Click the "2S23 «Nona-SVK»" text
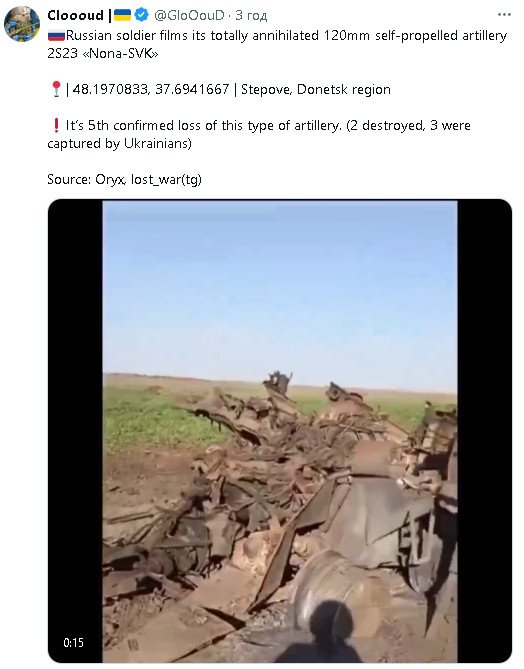524x669 pixels. click(103, 54)
